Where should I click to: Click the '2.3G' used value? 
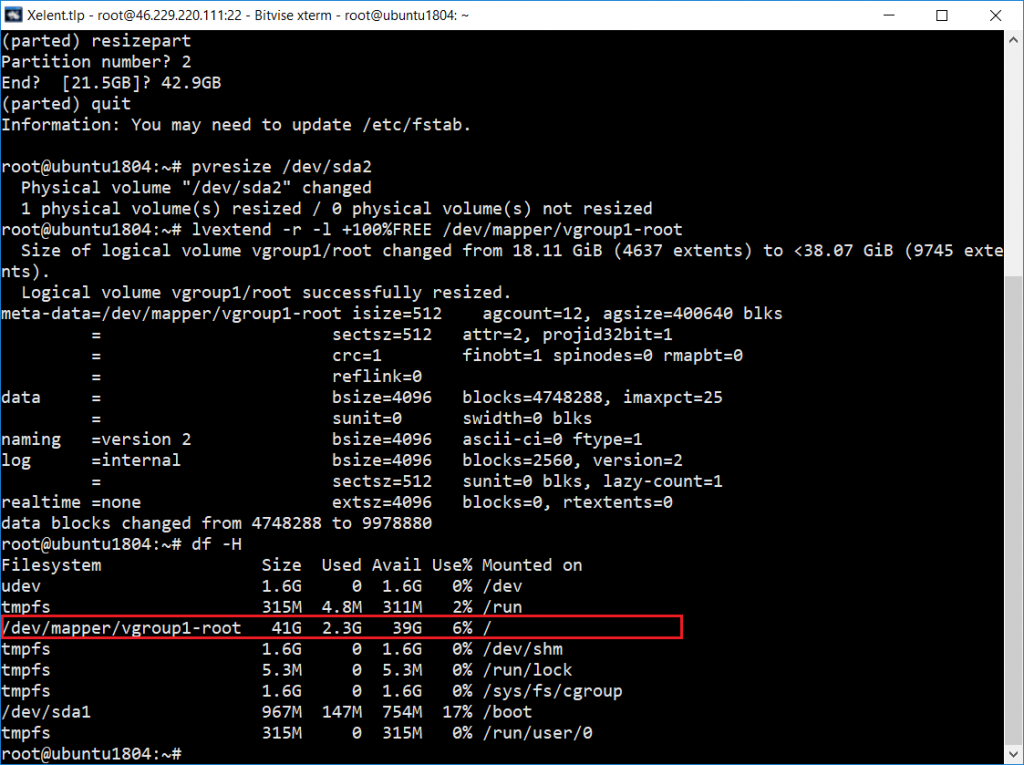[x=342, y=628]
